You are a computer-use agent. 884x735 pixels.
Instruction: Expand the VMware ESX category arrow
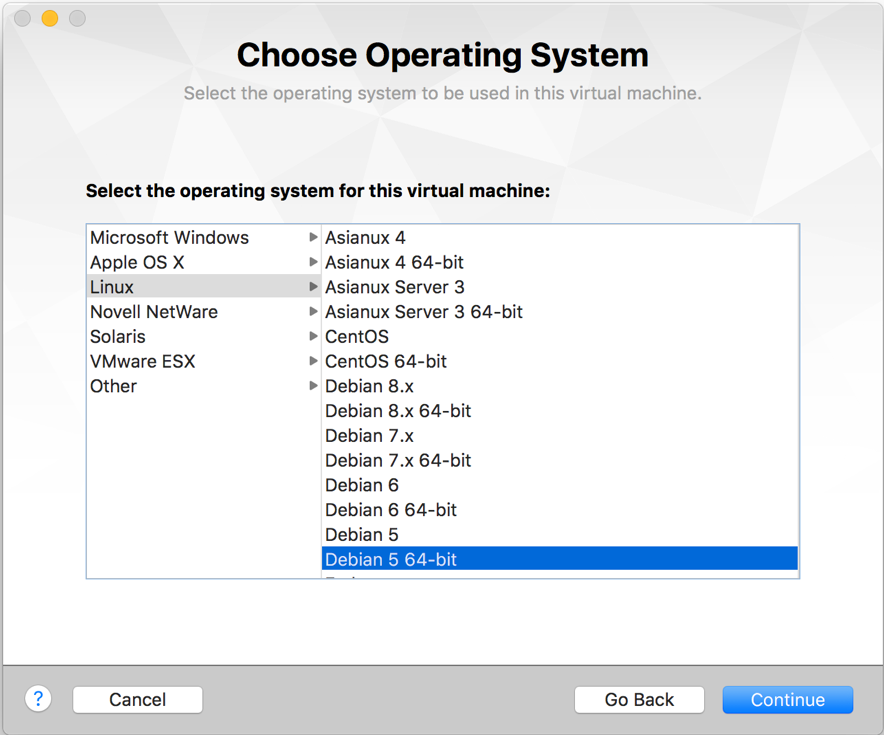coord(313,361)
